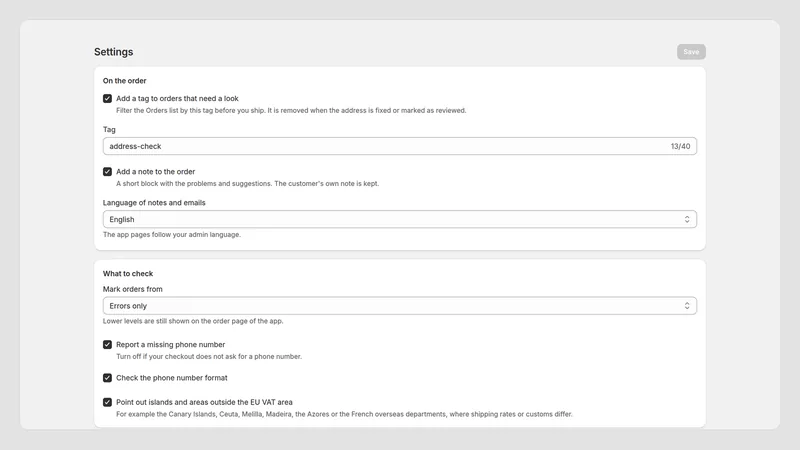Disable 'Check the phone number format'
This screenshot has height=450, width=800.
[107, 378]
